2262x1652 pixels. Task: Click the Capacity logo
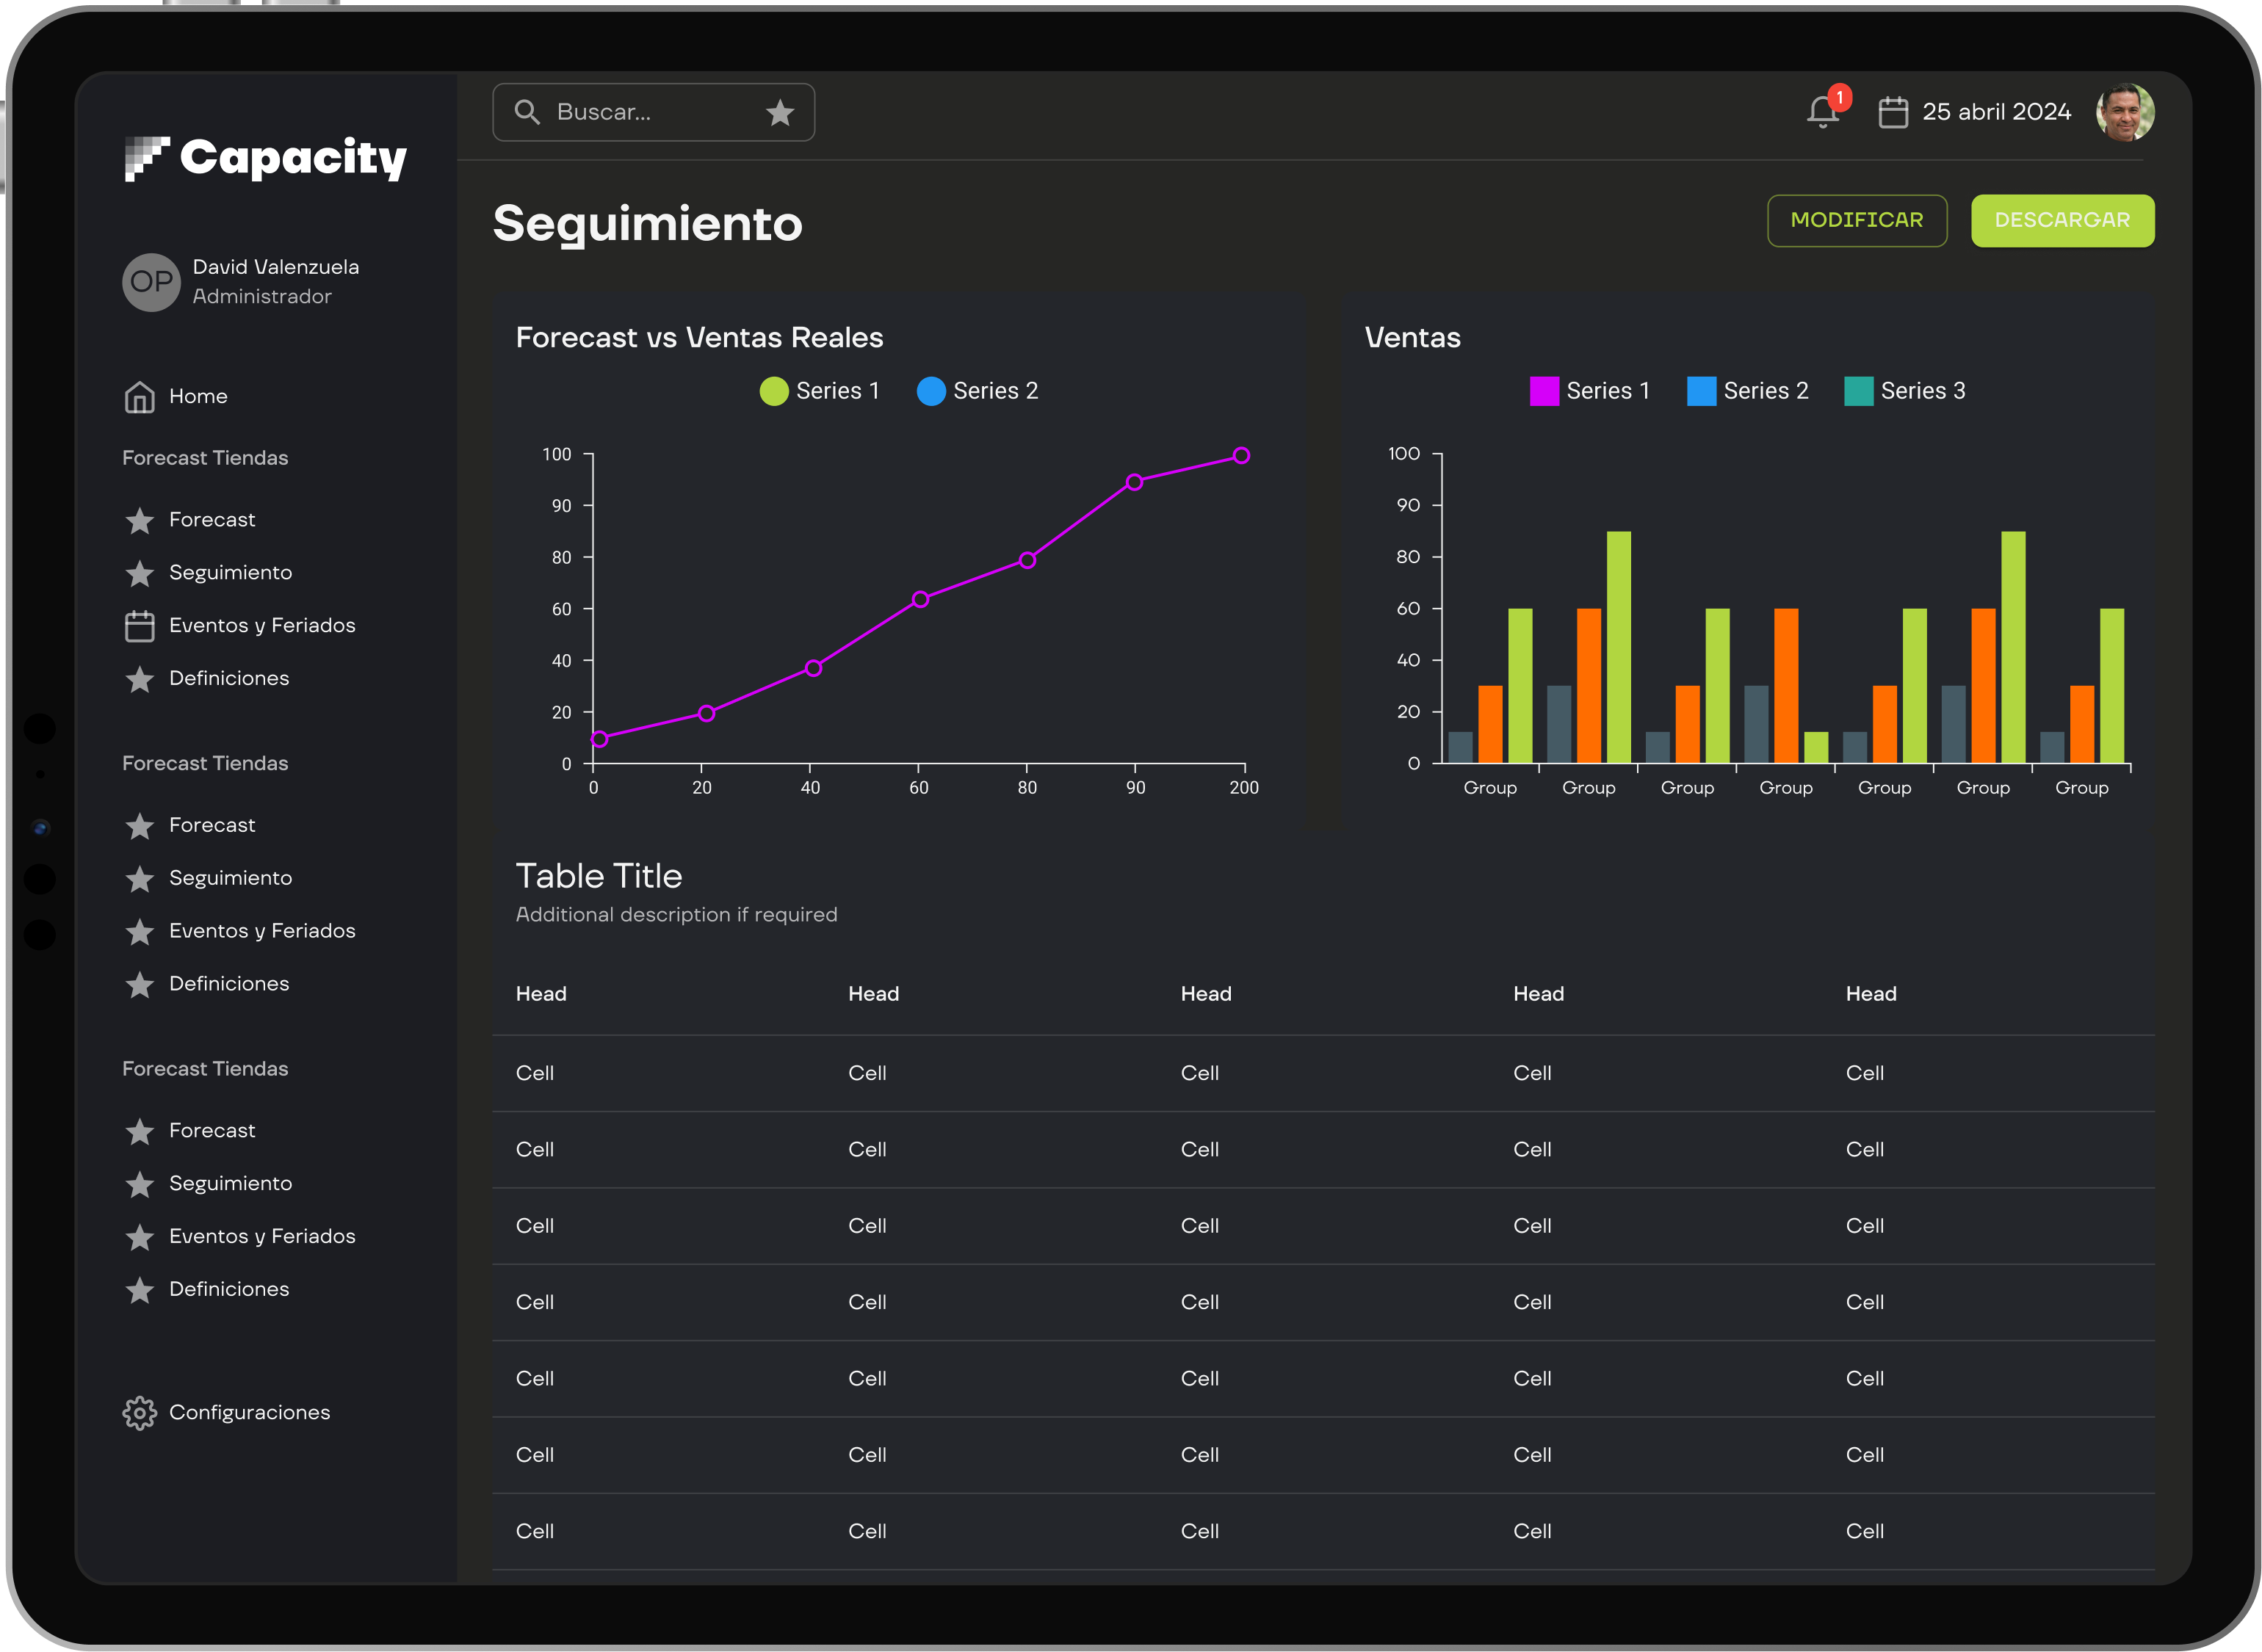(x=265, y=158)
